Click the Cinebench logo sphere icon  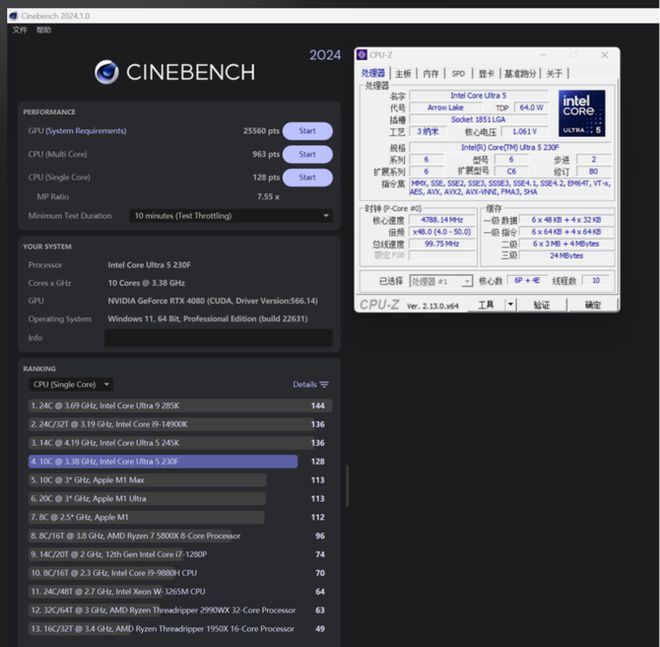pos(107,72)
